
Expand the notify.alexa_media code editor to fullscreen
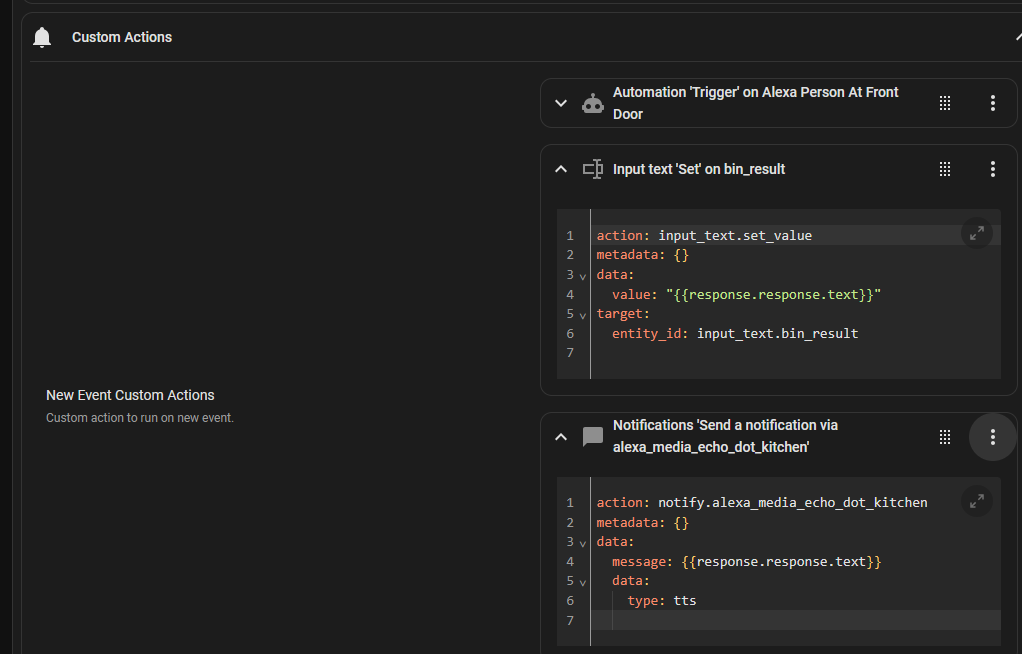(976, 501)
